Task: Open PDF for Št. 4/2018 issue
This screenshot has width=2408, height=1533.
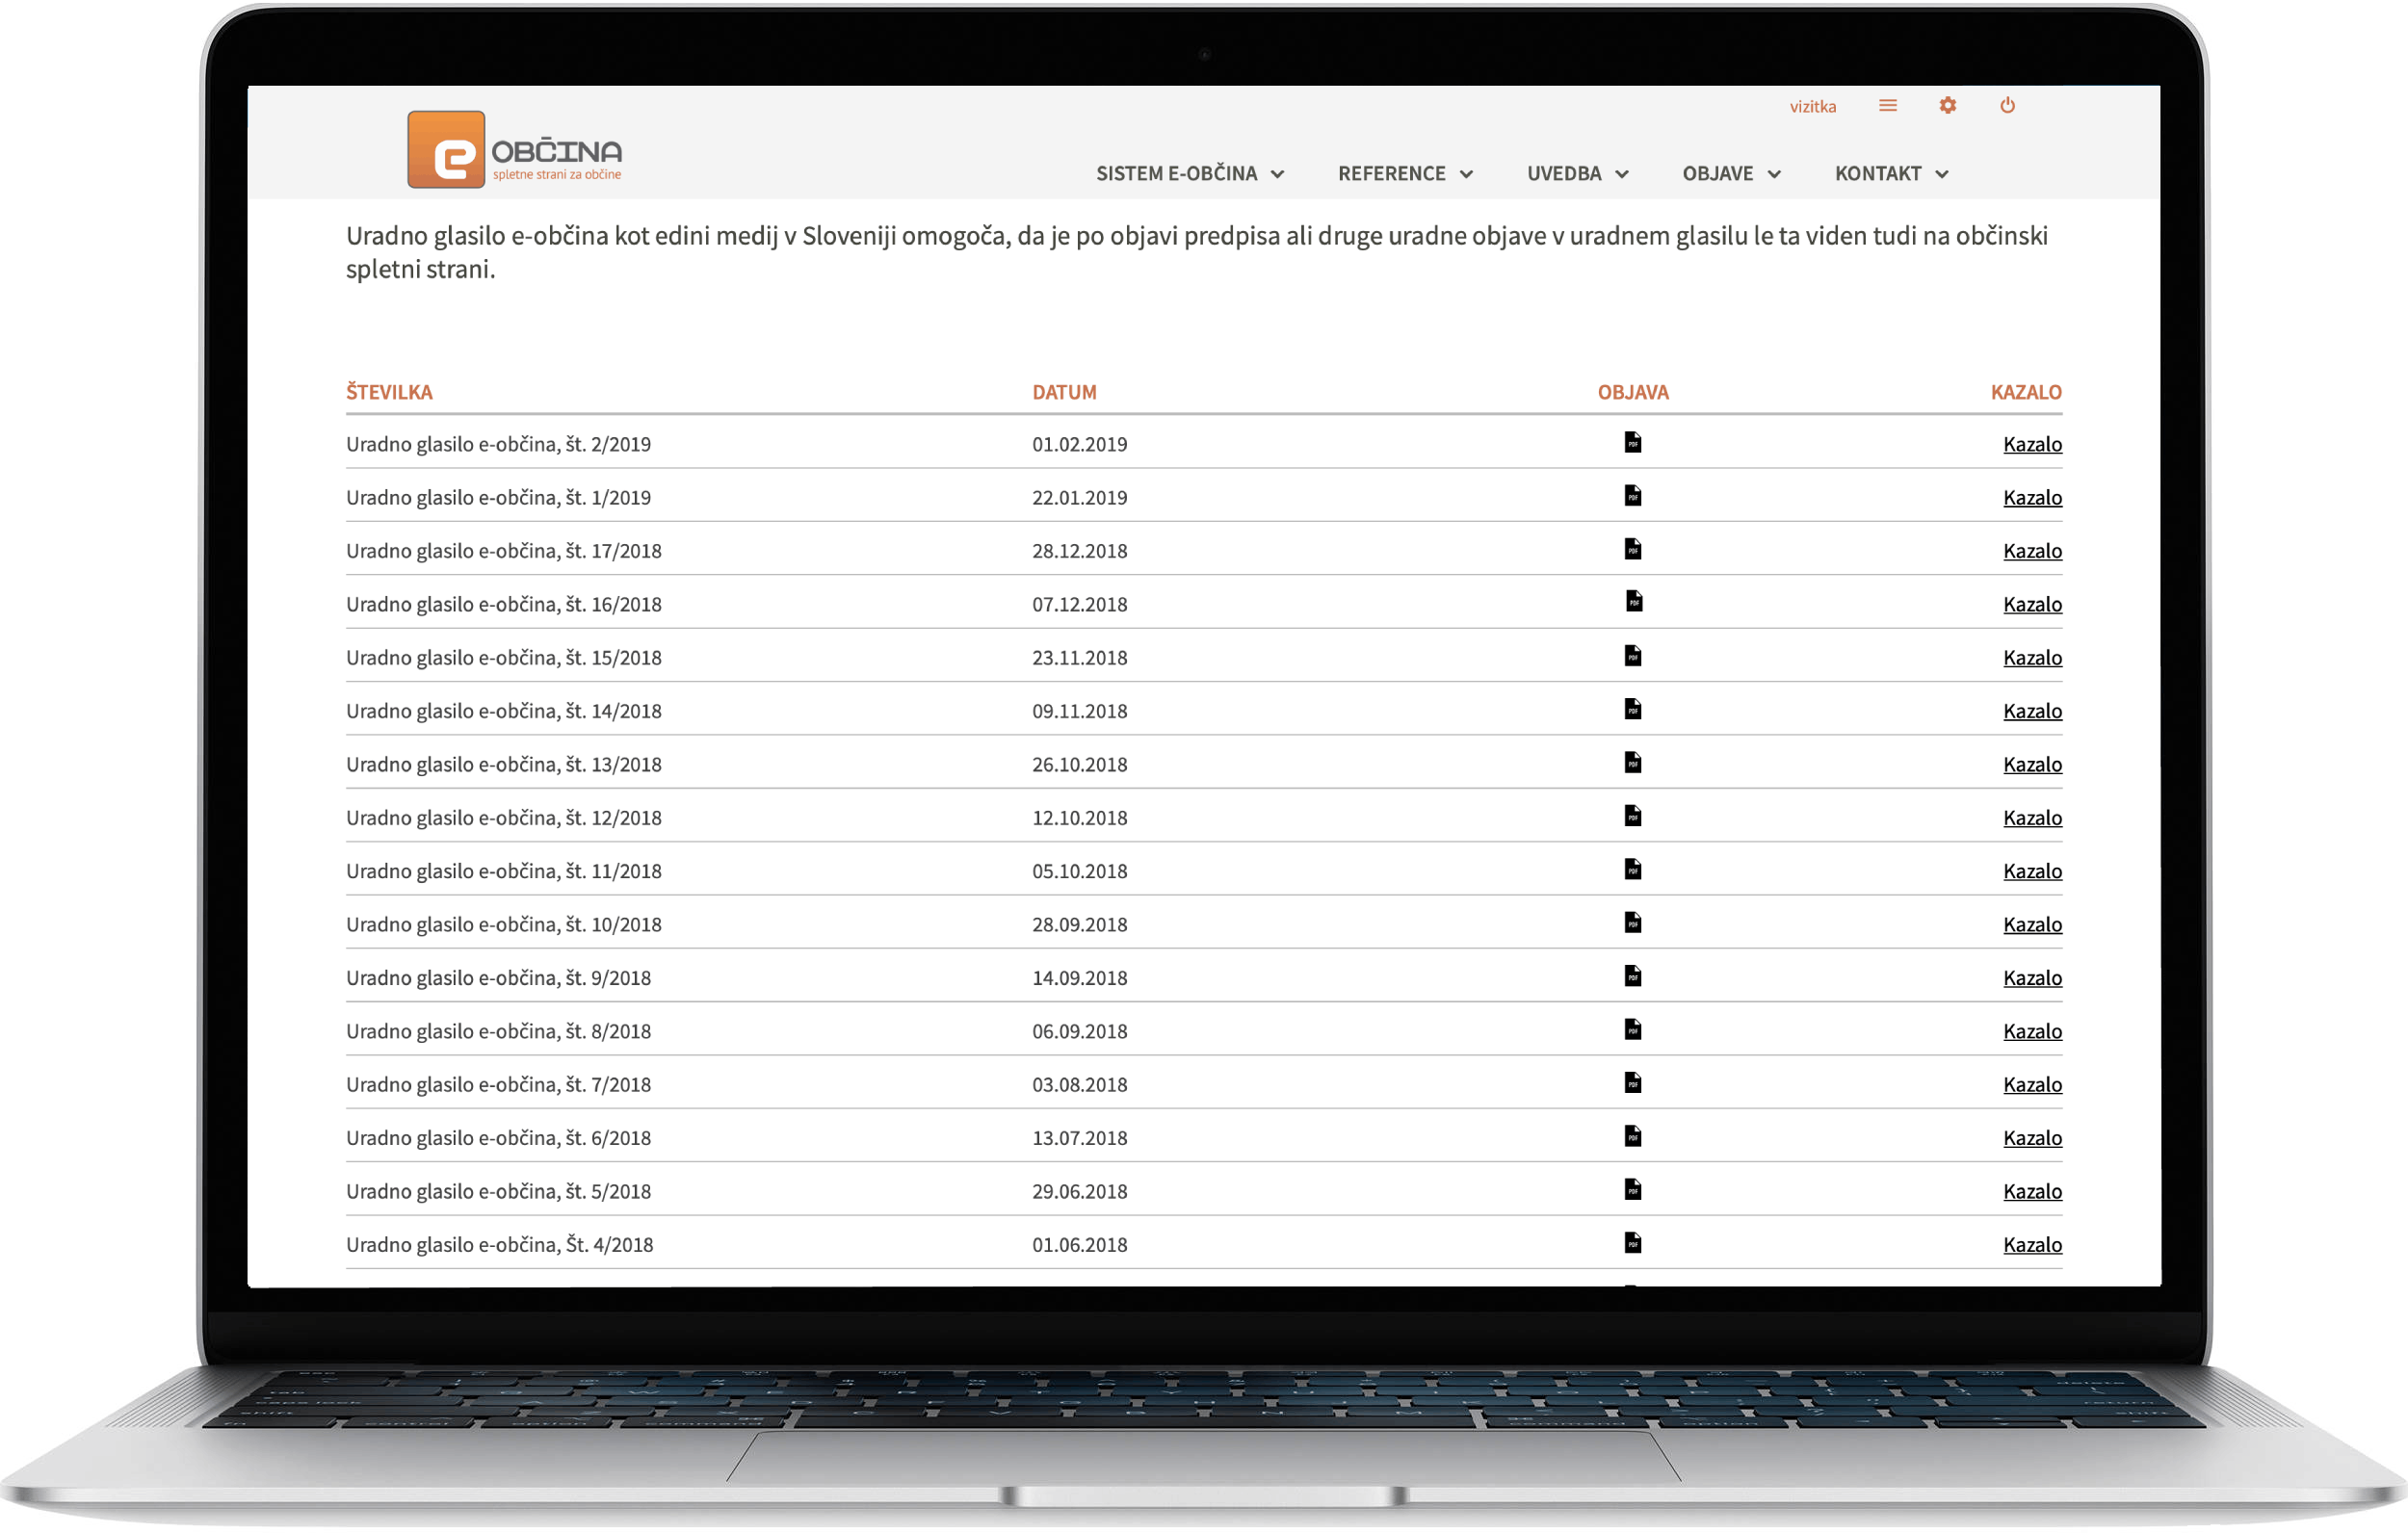Action: coord(1632,1243)
